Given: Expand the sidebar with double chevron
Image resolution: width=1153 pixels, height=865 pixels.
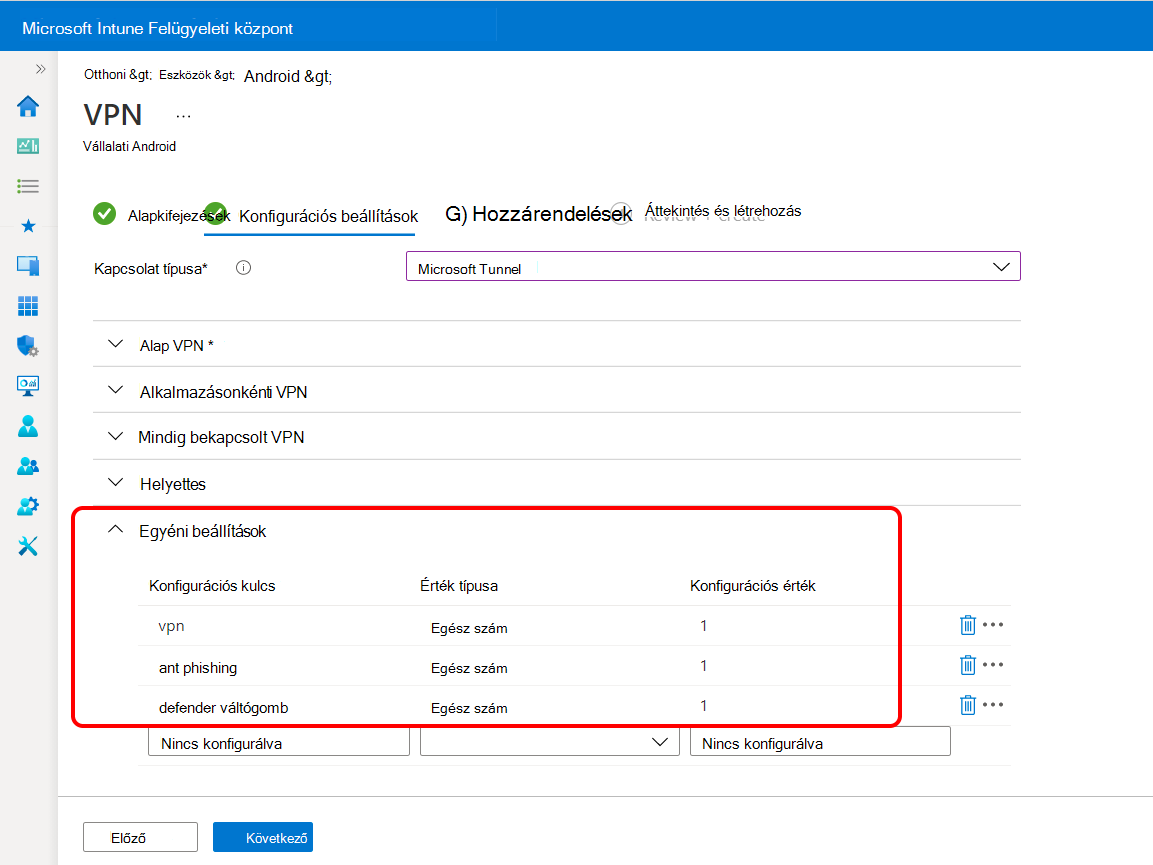Looking at the screenshot, I should click(40, 69).
